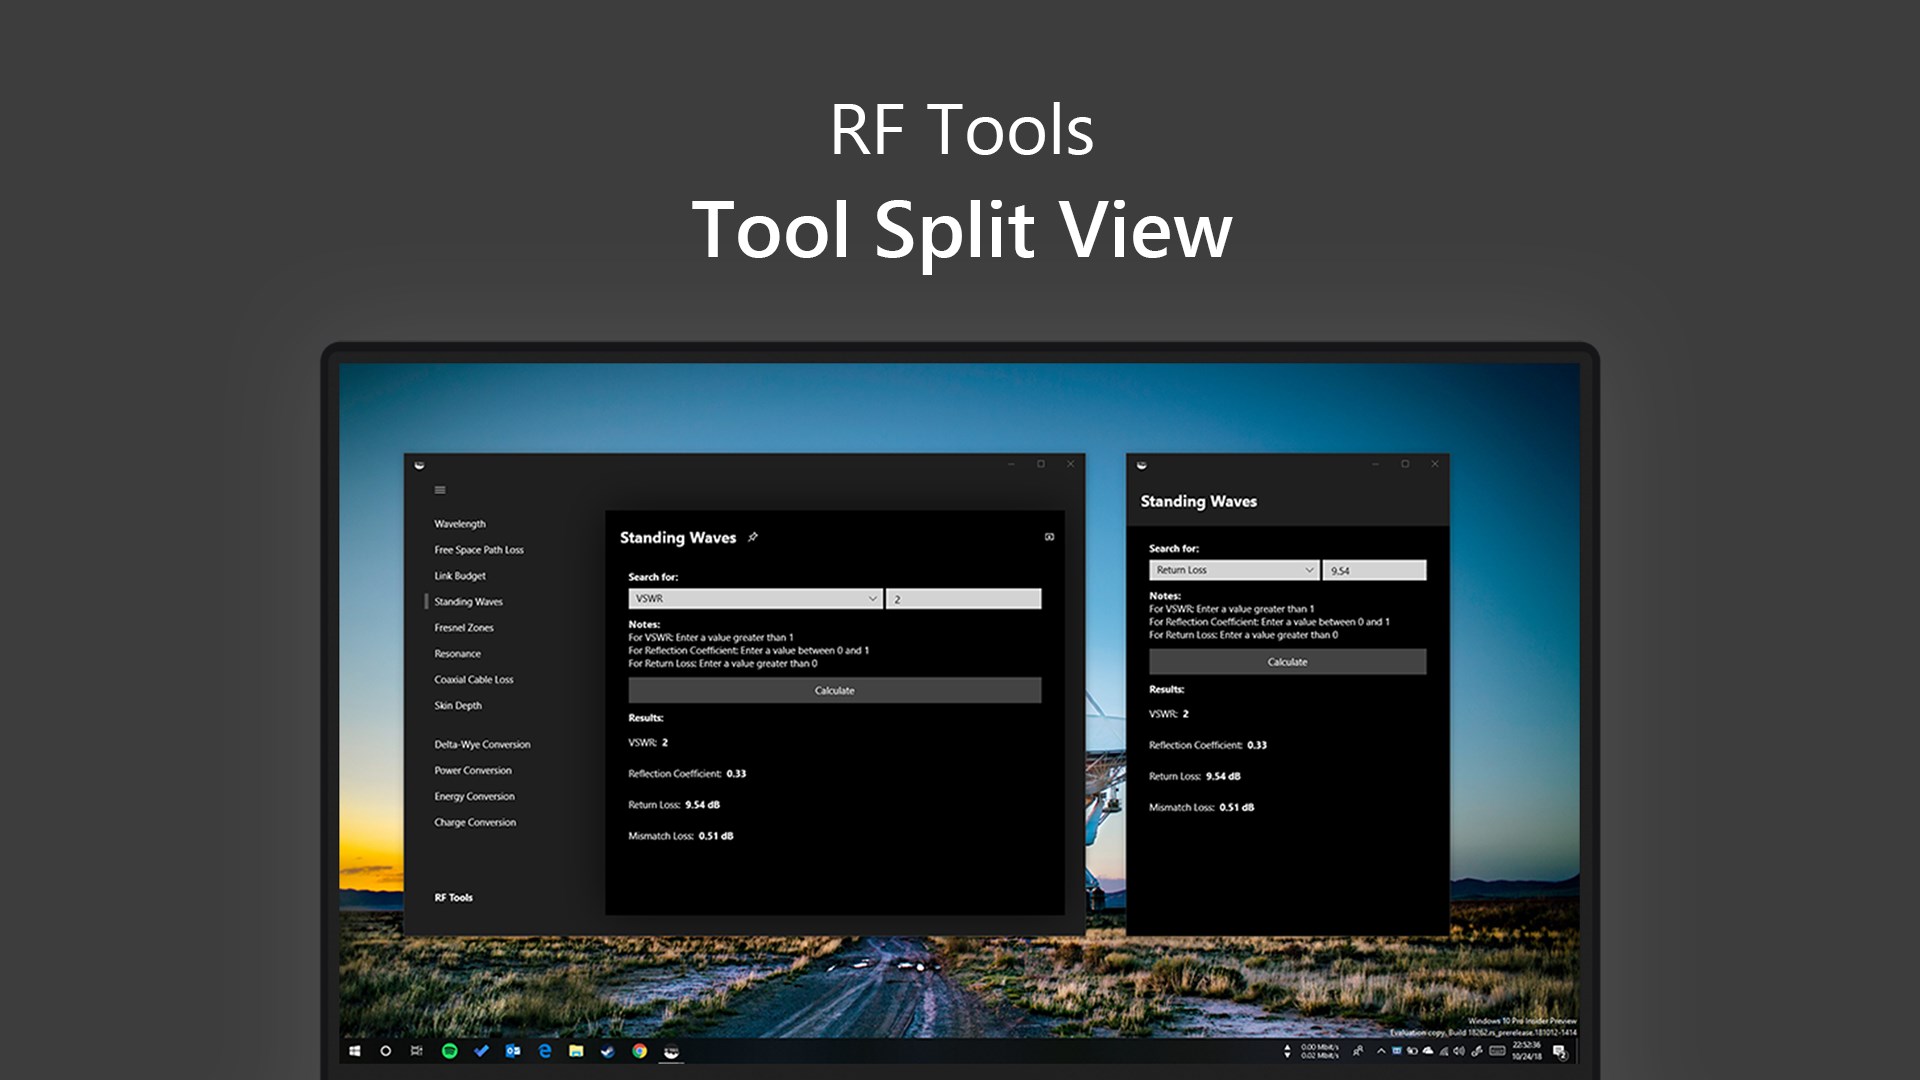Select Coaxial Cable Loss in the sidebar
The image size is (1920, 1080).
click(x=474, y=679)
